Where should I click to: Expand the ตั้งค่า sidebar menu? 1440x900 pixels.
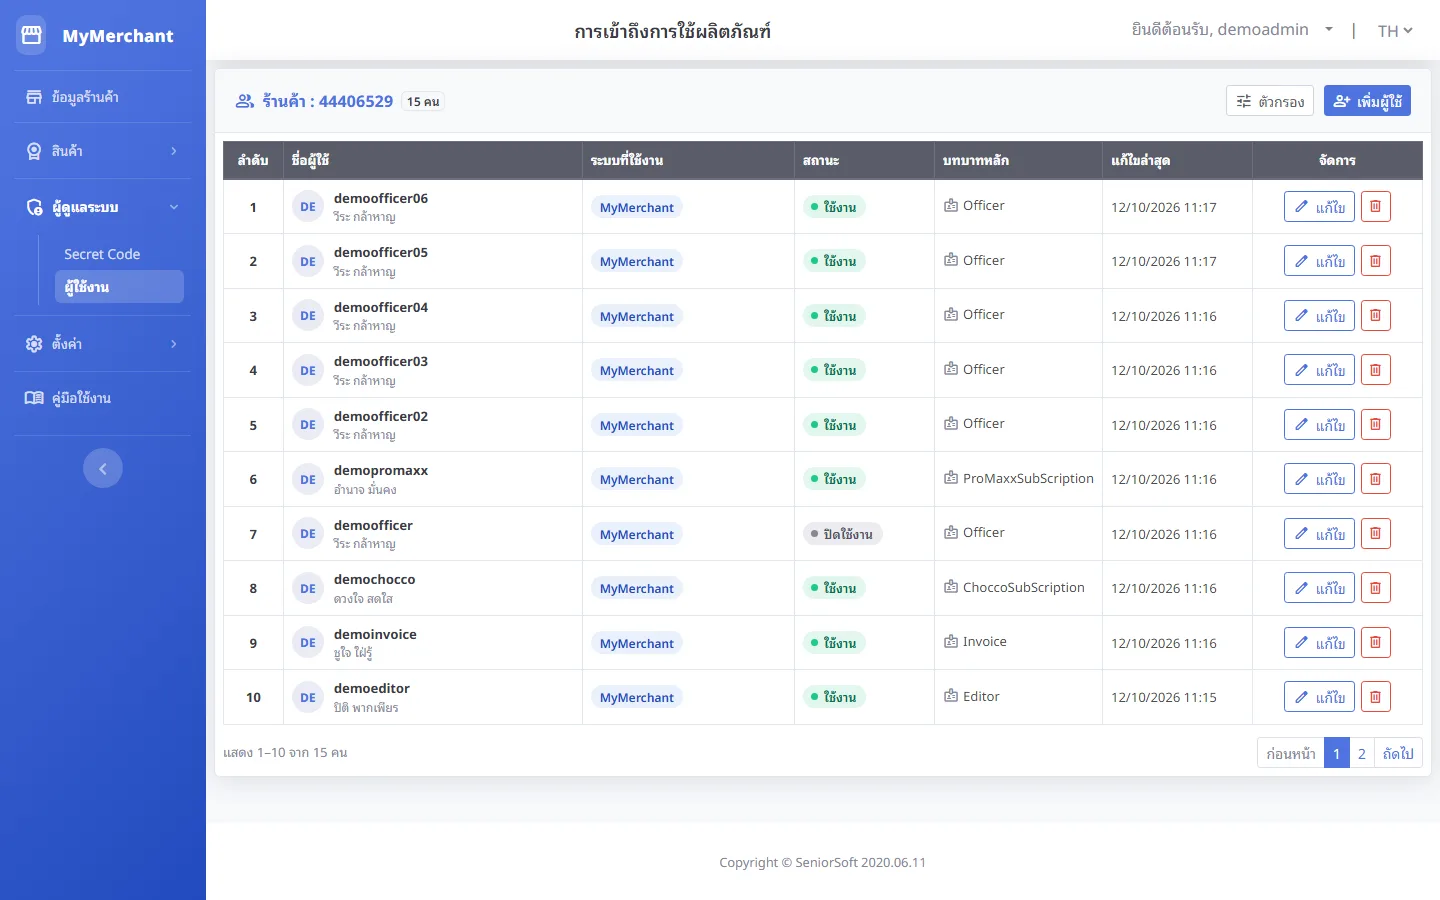pyautogui.click(x=103, y=344)
